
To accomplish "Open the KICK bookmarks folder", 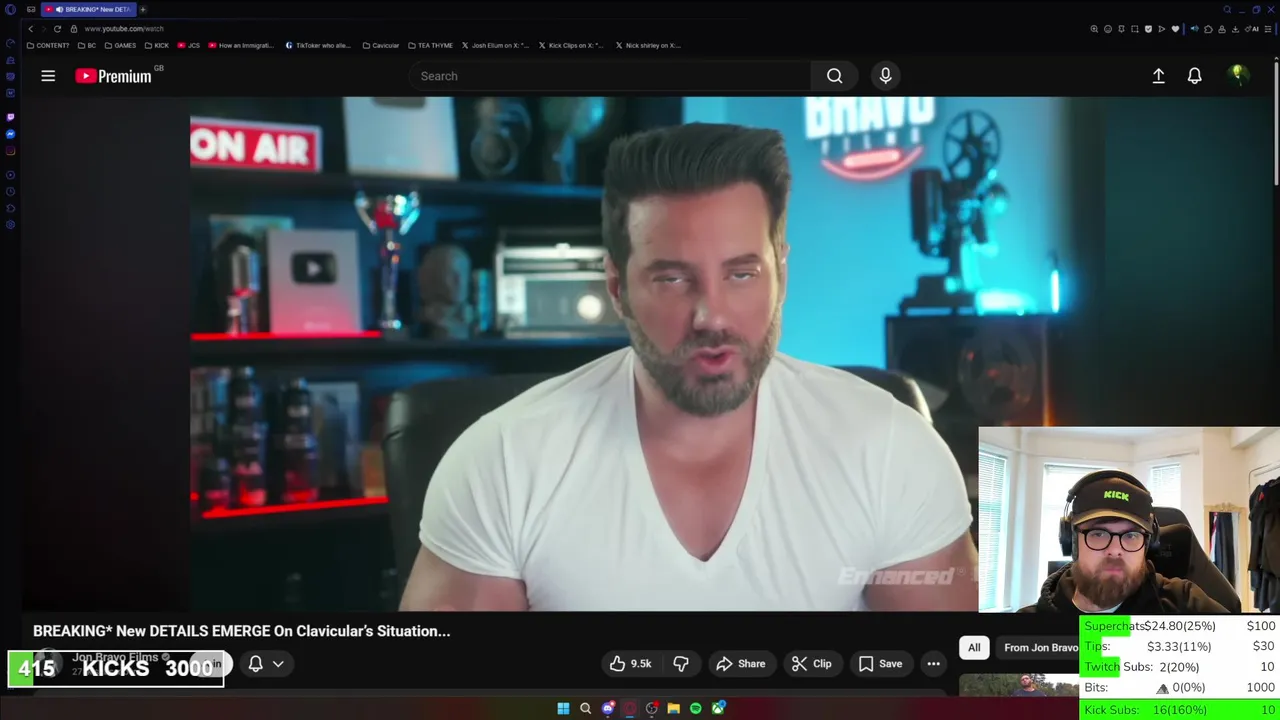I will tap(157, 45).
